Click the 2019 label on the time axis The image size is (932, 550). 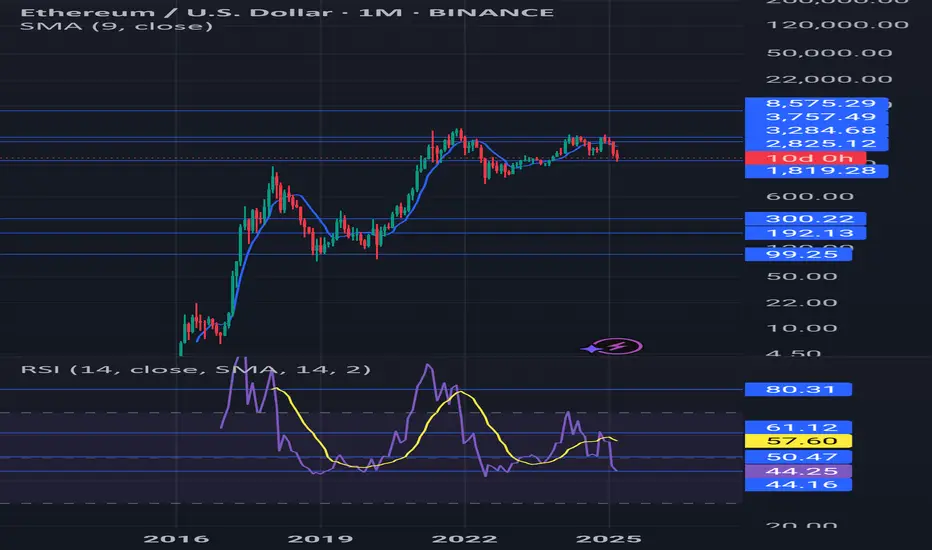pos(320,539)
